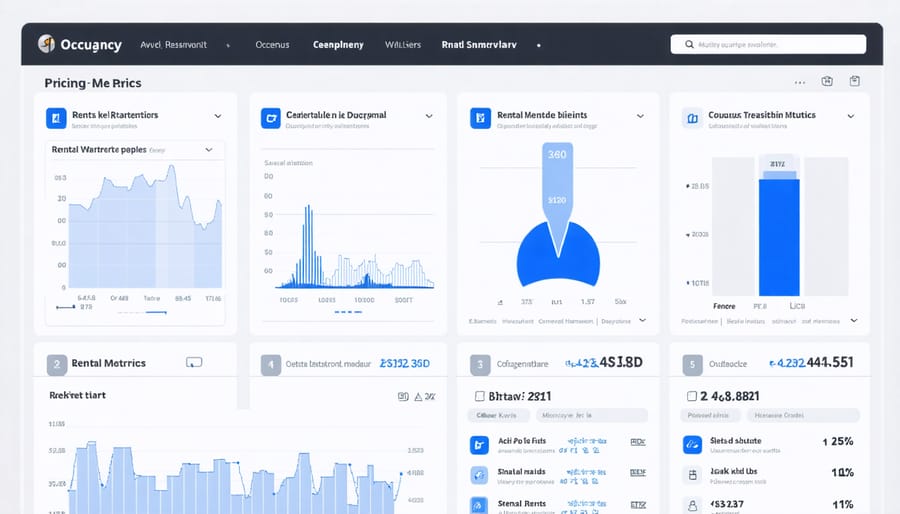Tick the checkbox next to Bhtaw 2811
Viewport: 900px width, 514px height.
click(479, 396)
